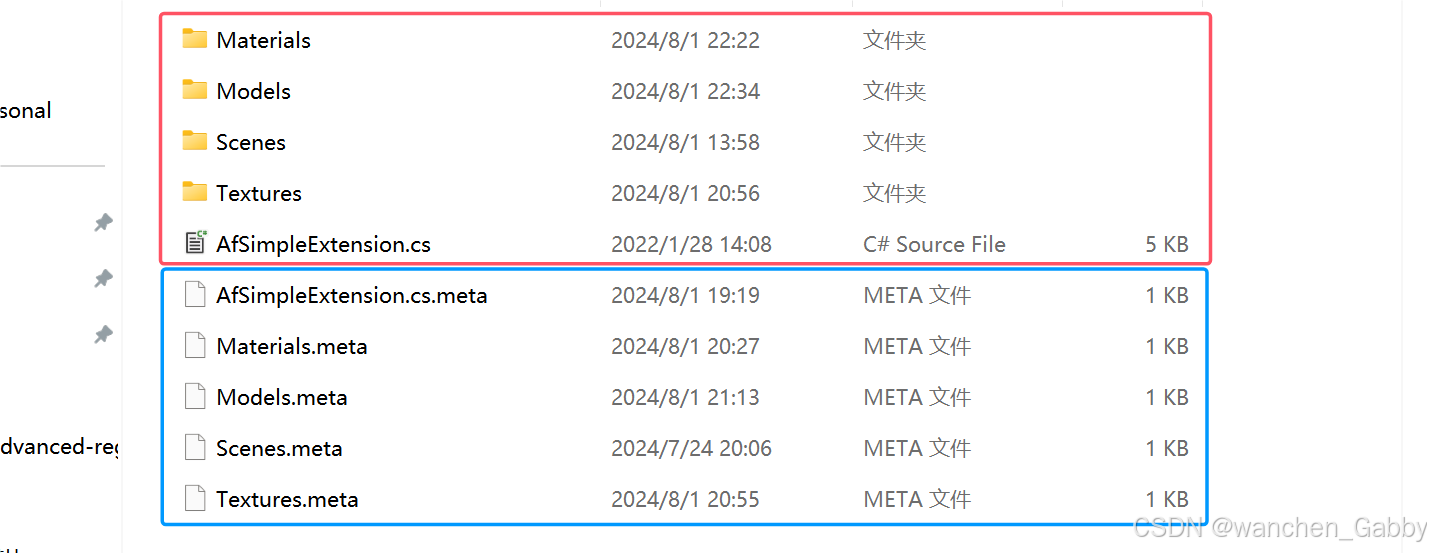This screenshot has width=1431, height=553.
Task: Select the Scenes.meta file name
Action: point(279,448)
